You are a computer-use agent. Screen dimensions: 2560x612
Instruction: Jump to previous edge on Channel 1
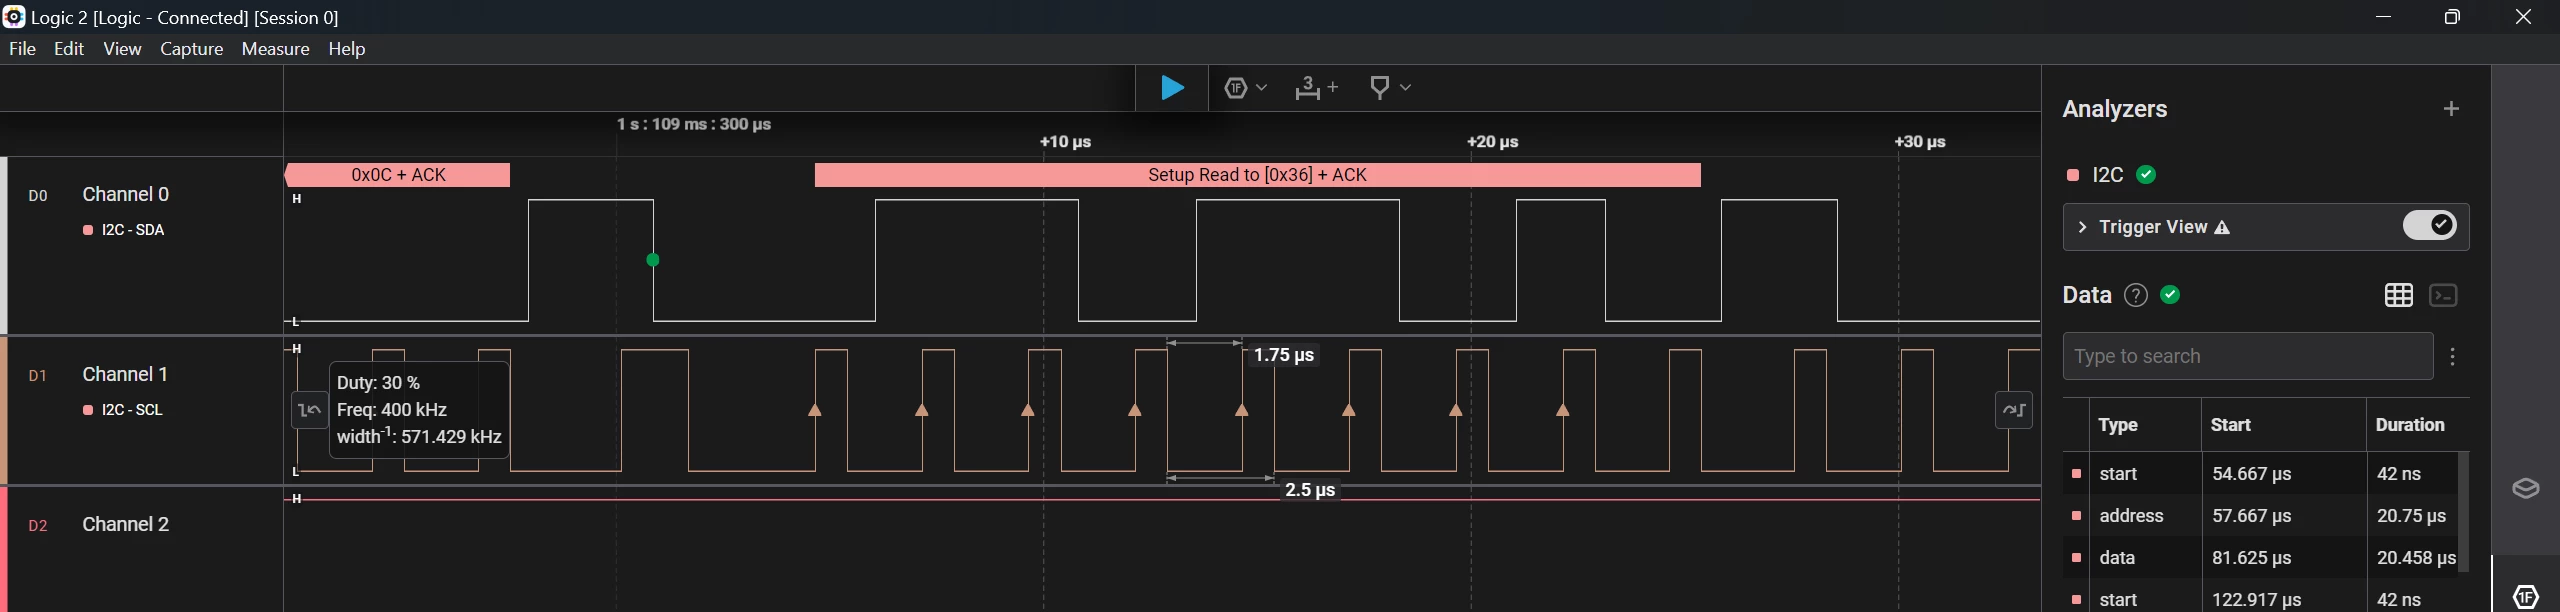[310, 410]
